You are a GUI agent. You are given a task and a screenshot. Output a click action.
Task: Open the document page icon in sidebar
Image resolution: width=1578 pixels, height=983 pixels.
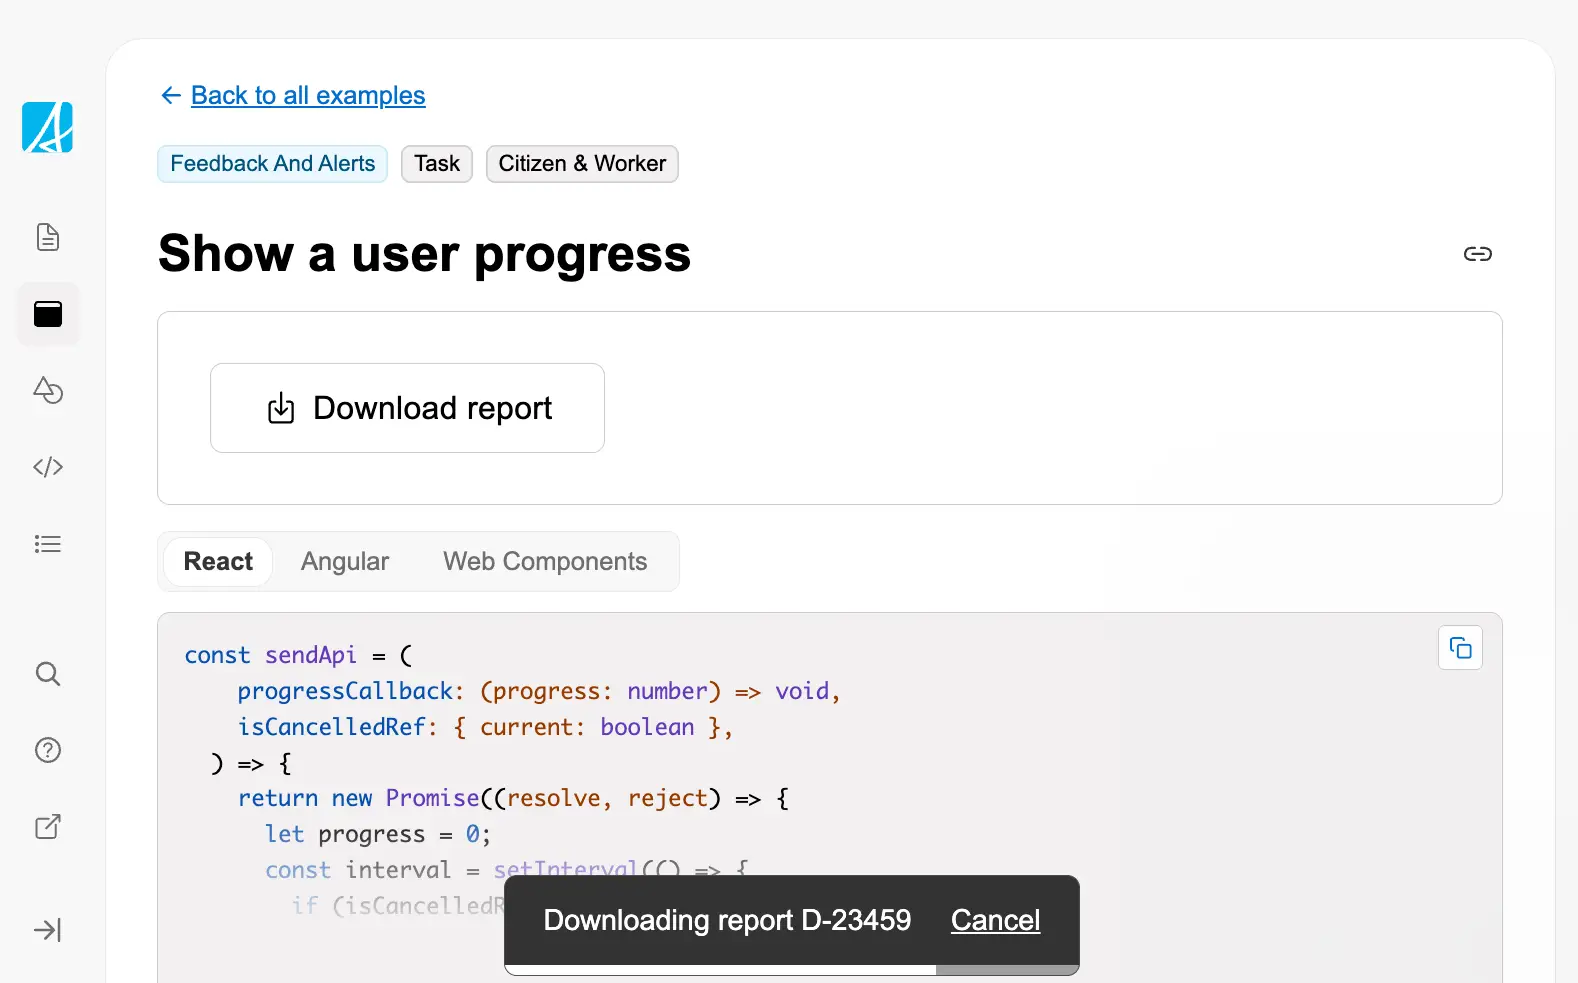point(47,237)
